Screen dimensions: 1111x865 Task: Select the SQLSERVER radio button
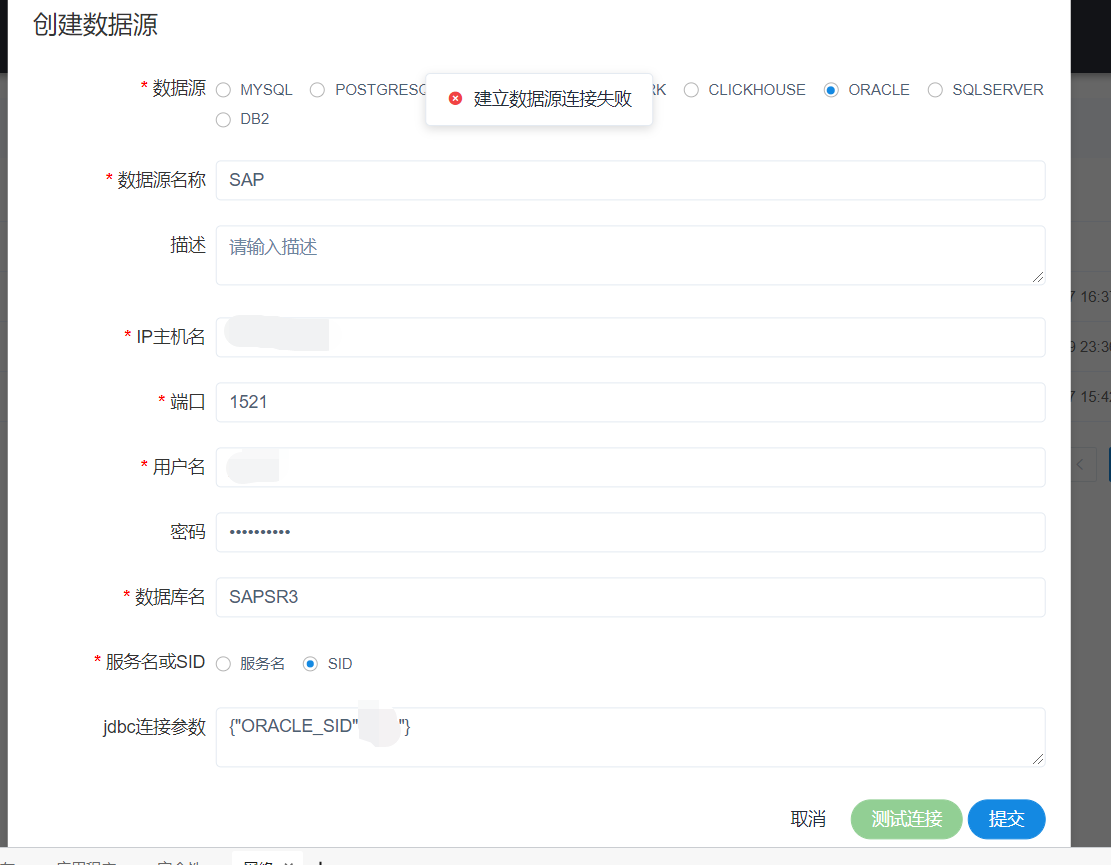tap(934, 90)
